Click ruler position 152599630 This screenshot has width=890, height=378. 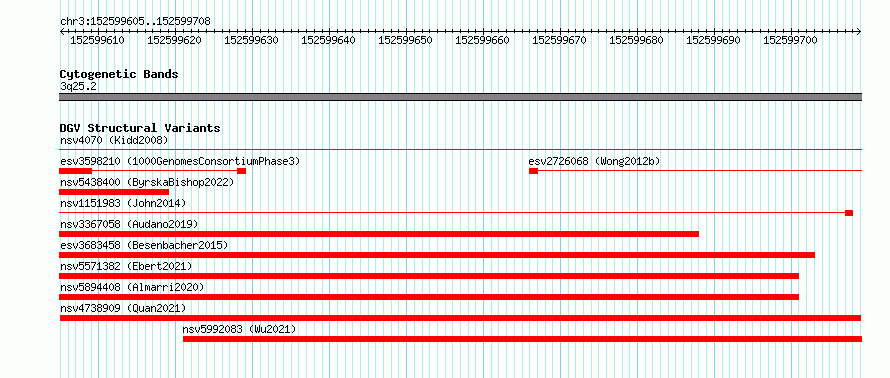pos(251,40)
